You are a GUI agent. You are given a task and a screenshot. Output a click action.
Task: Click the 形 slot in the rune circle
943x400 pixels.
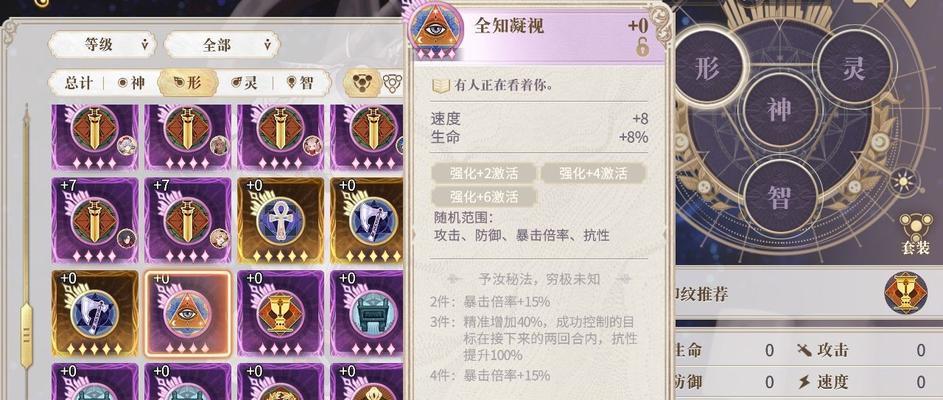706,68
